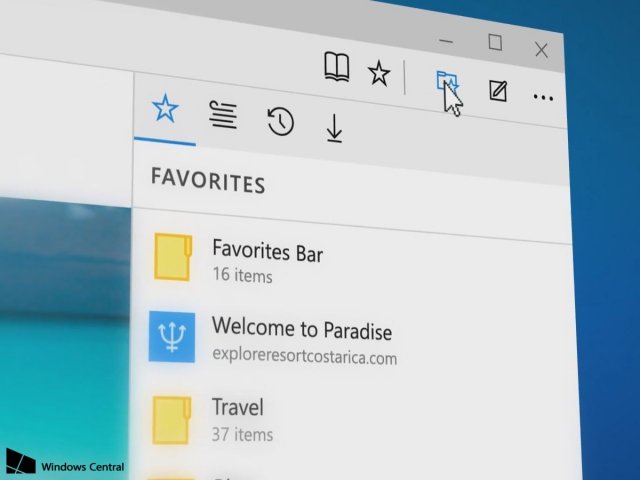Switch to the Reading list tab

[223, 115]
